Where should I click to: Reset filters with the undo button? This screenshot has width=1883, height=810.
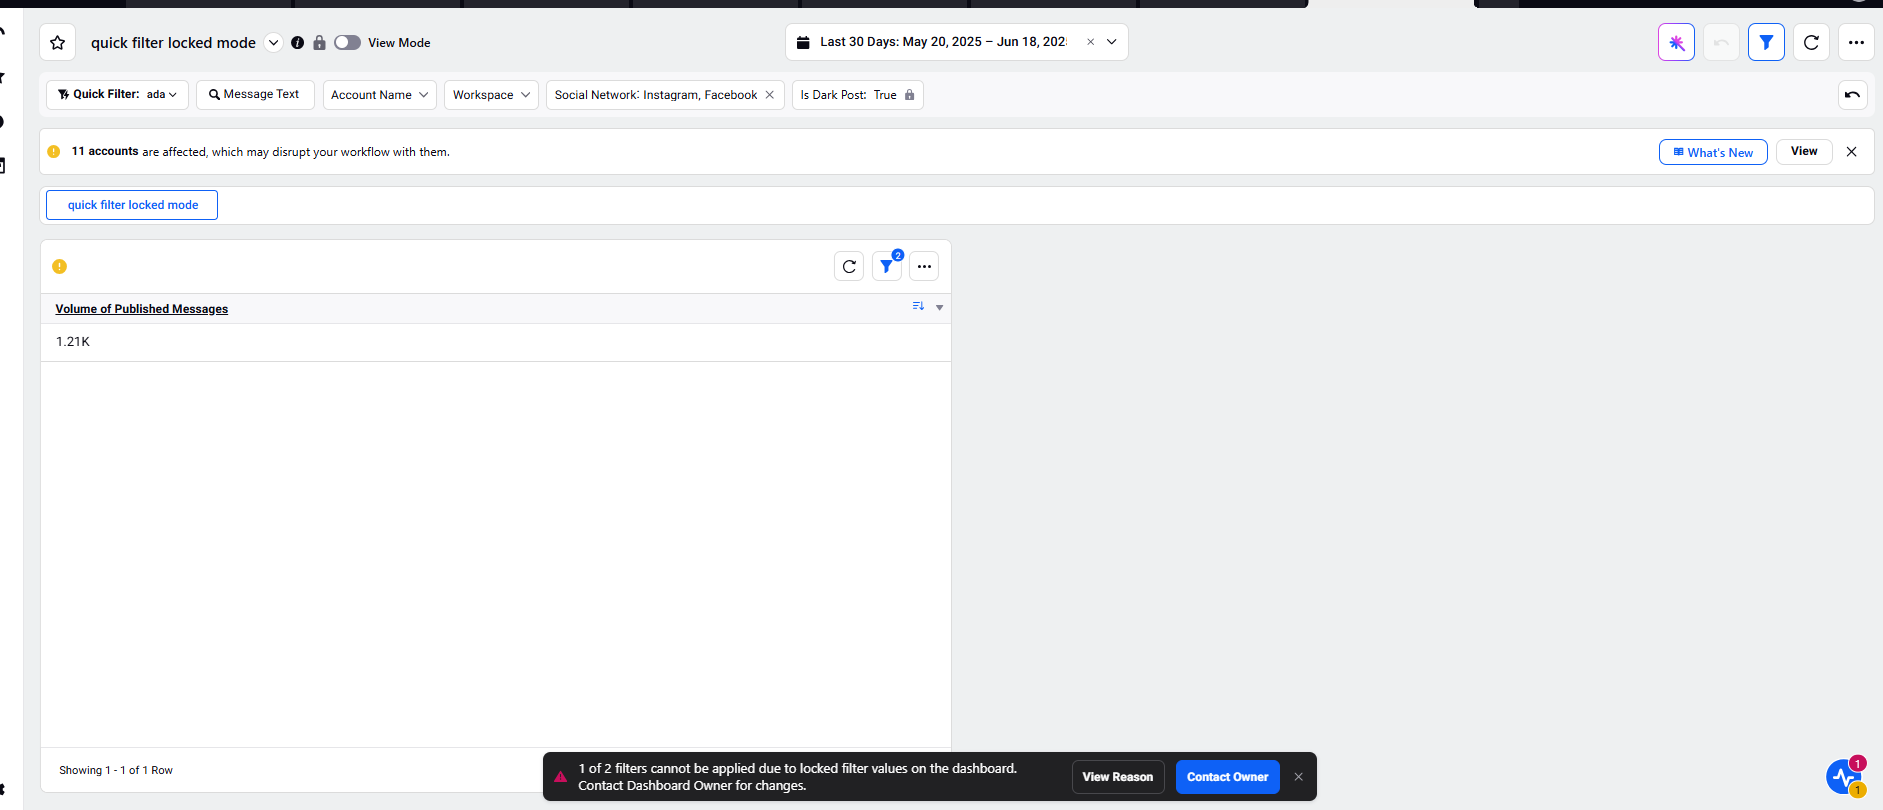click(x=1852, y=95)
